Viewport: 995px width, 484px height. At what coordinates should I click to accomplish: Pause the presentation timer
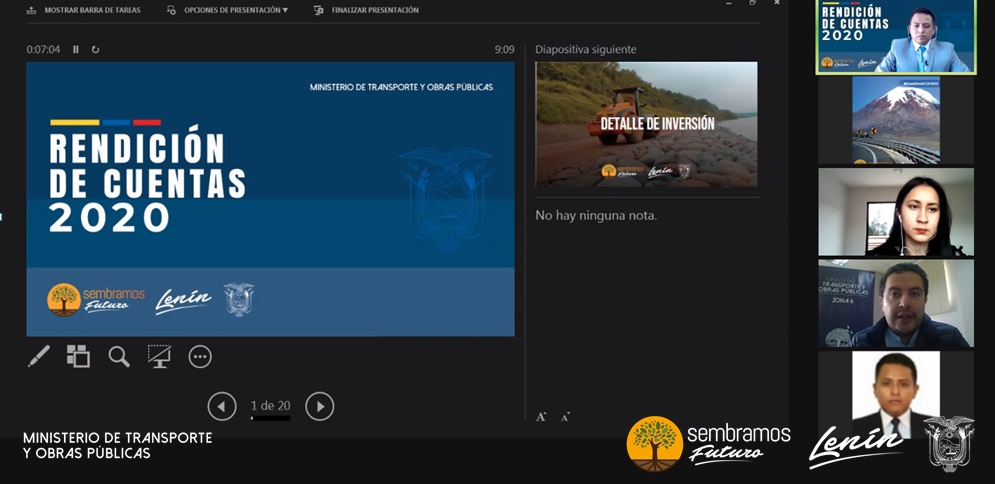pos(76,49)
